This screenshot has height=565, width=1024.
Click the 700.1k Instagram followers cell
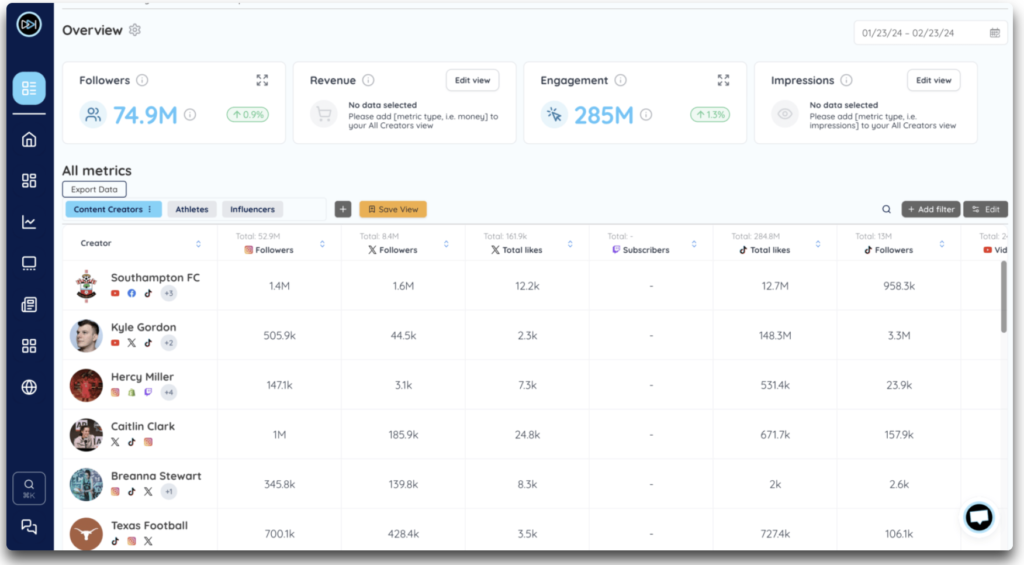[280, 534]
